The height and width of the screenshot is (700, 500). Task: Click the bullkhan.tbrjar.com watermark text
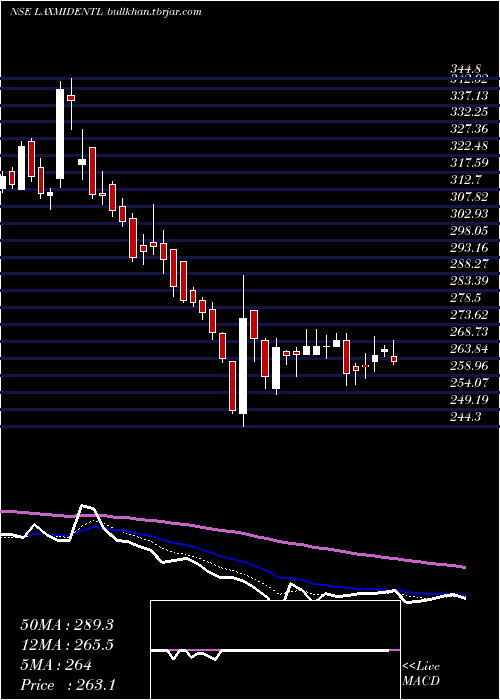pyautogui.click(x=154, y=12)
